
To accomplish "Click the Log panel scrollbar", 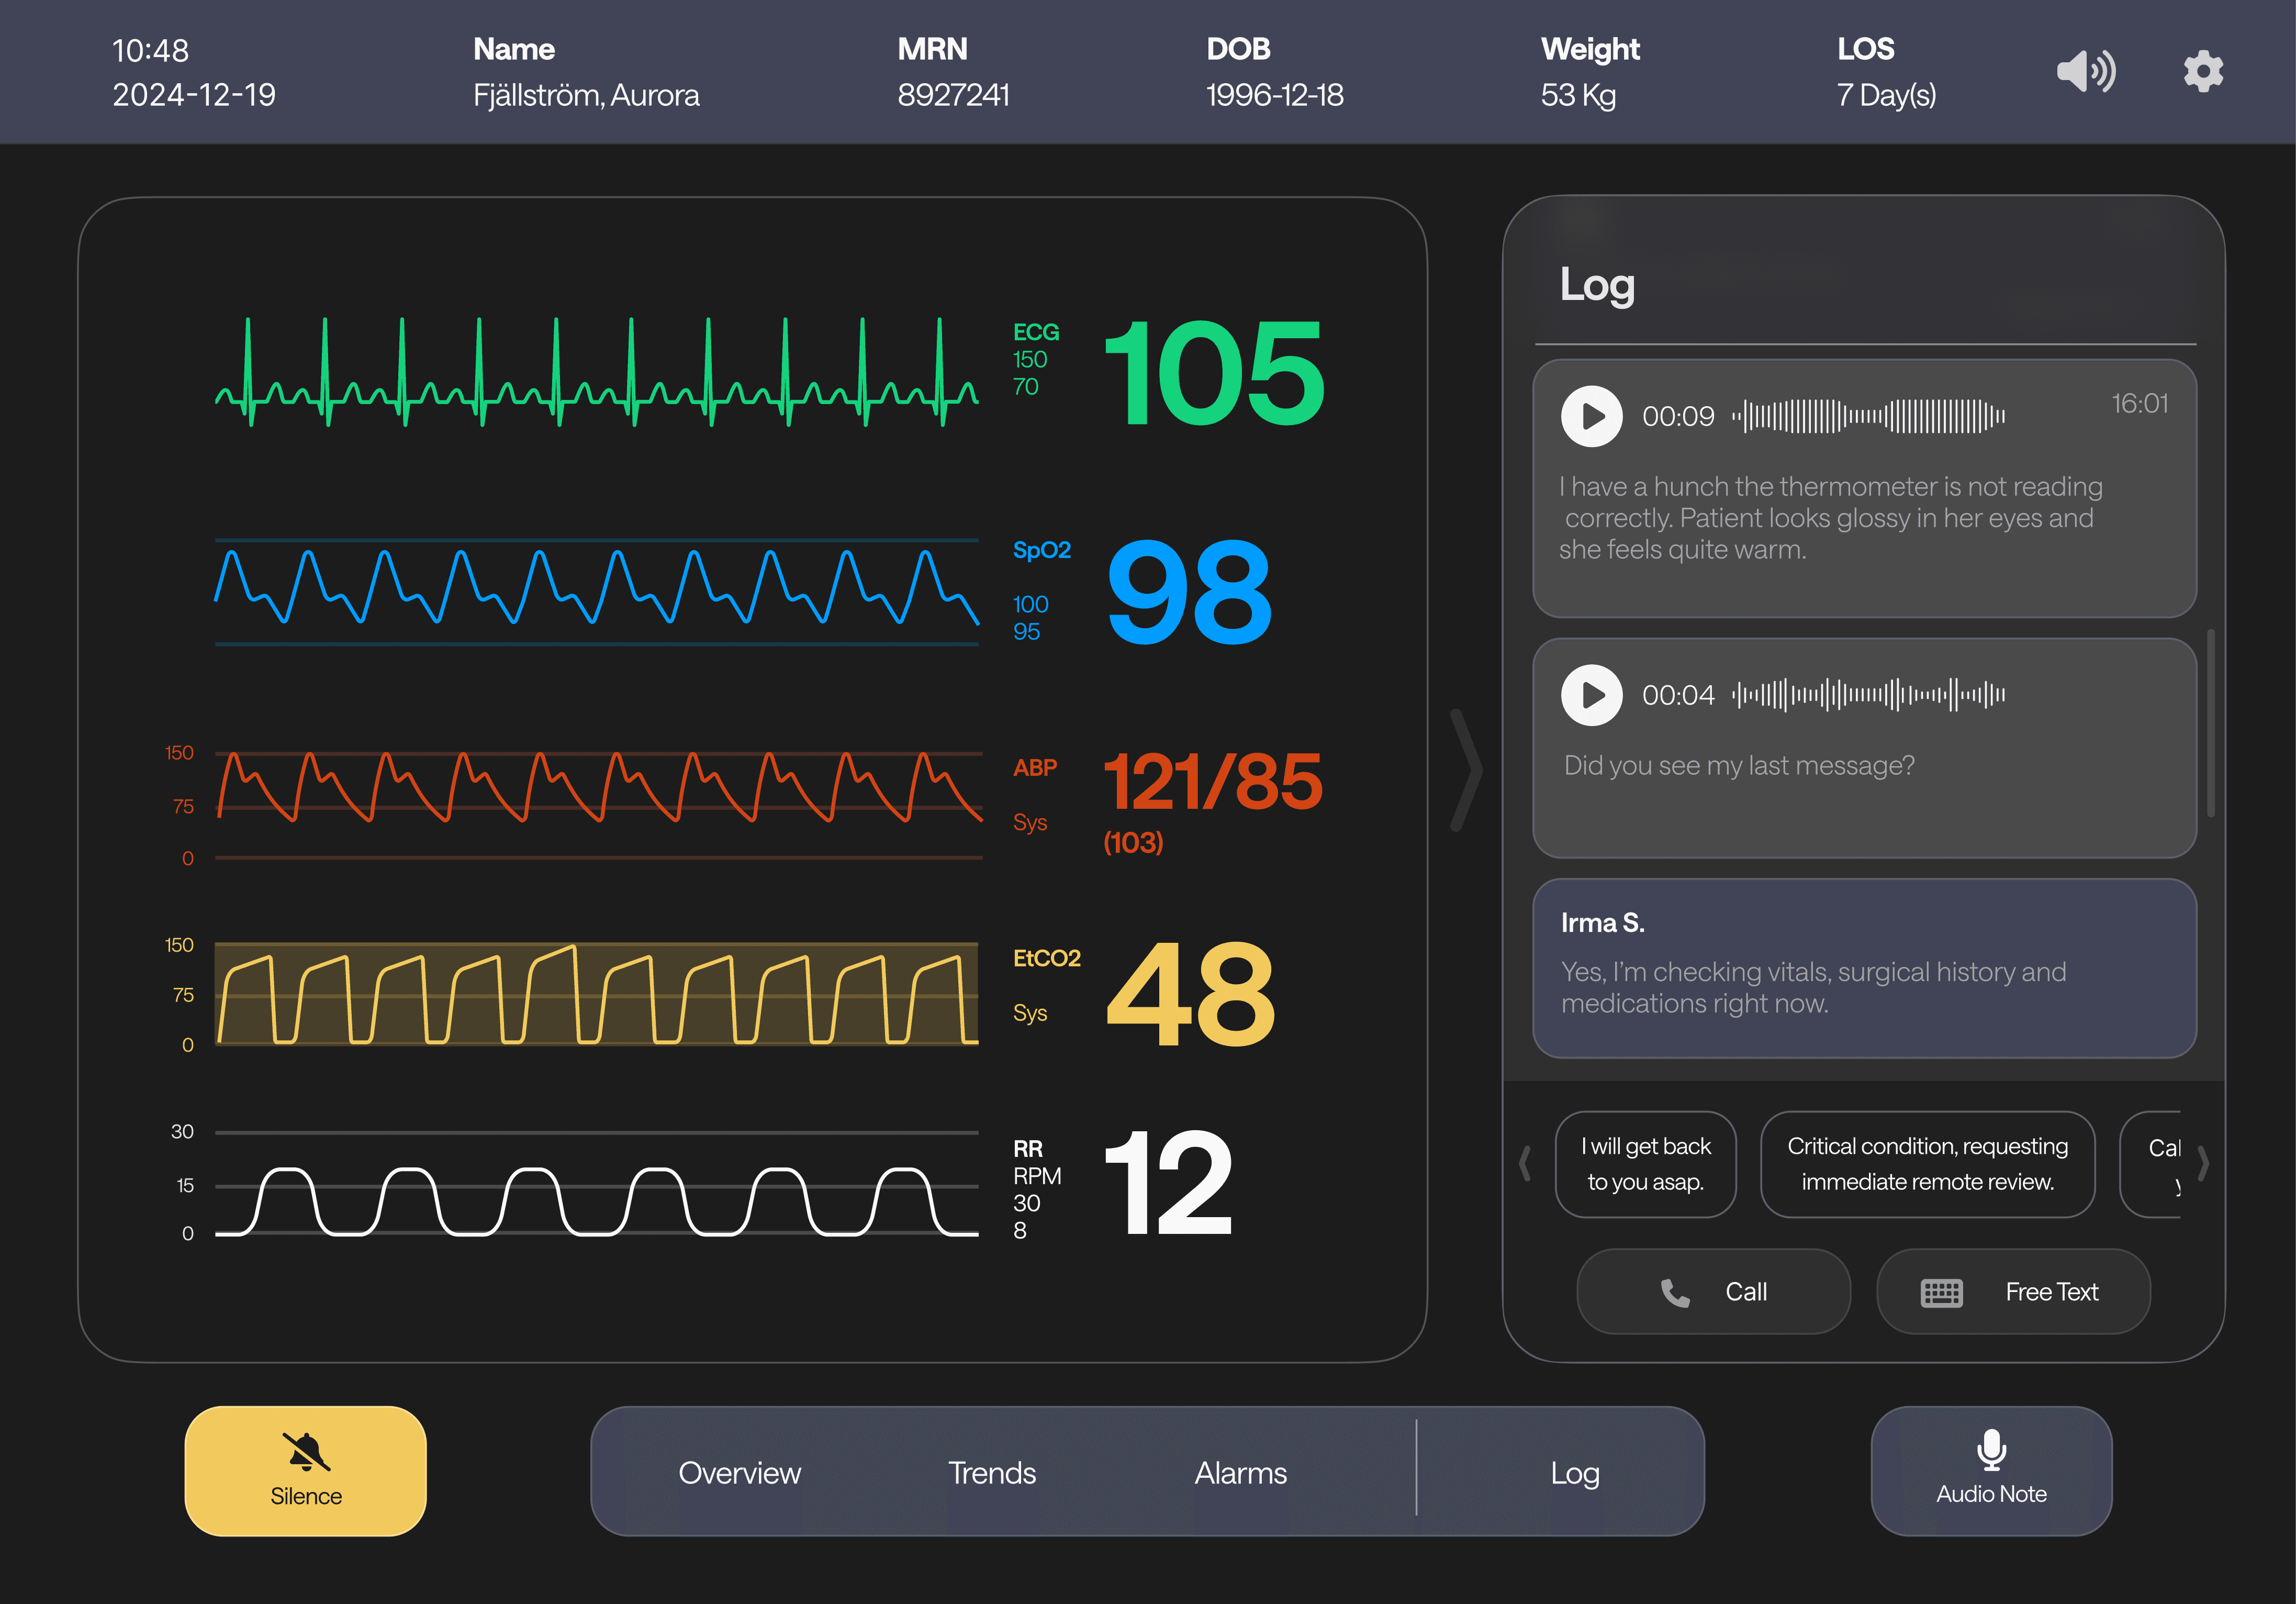I will tap(2210, 722).
